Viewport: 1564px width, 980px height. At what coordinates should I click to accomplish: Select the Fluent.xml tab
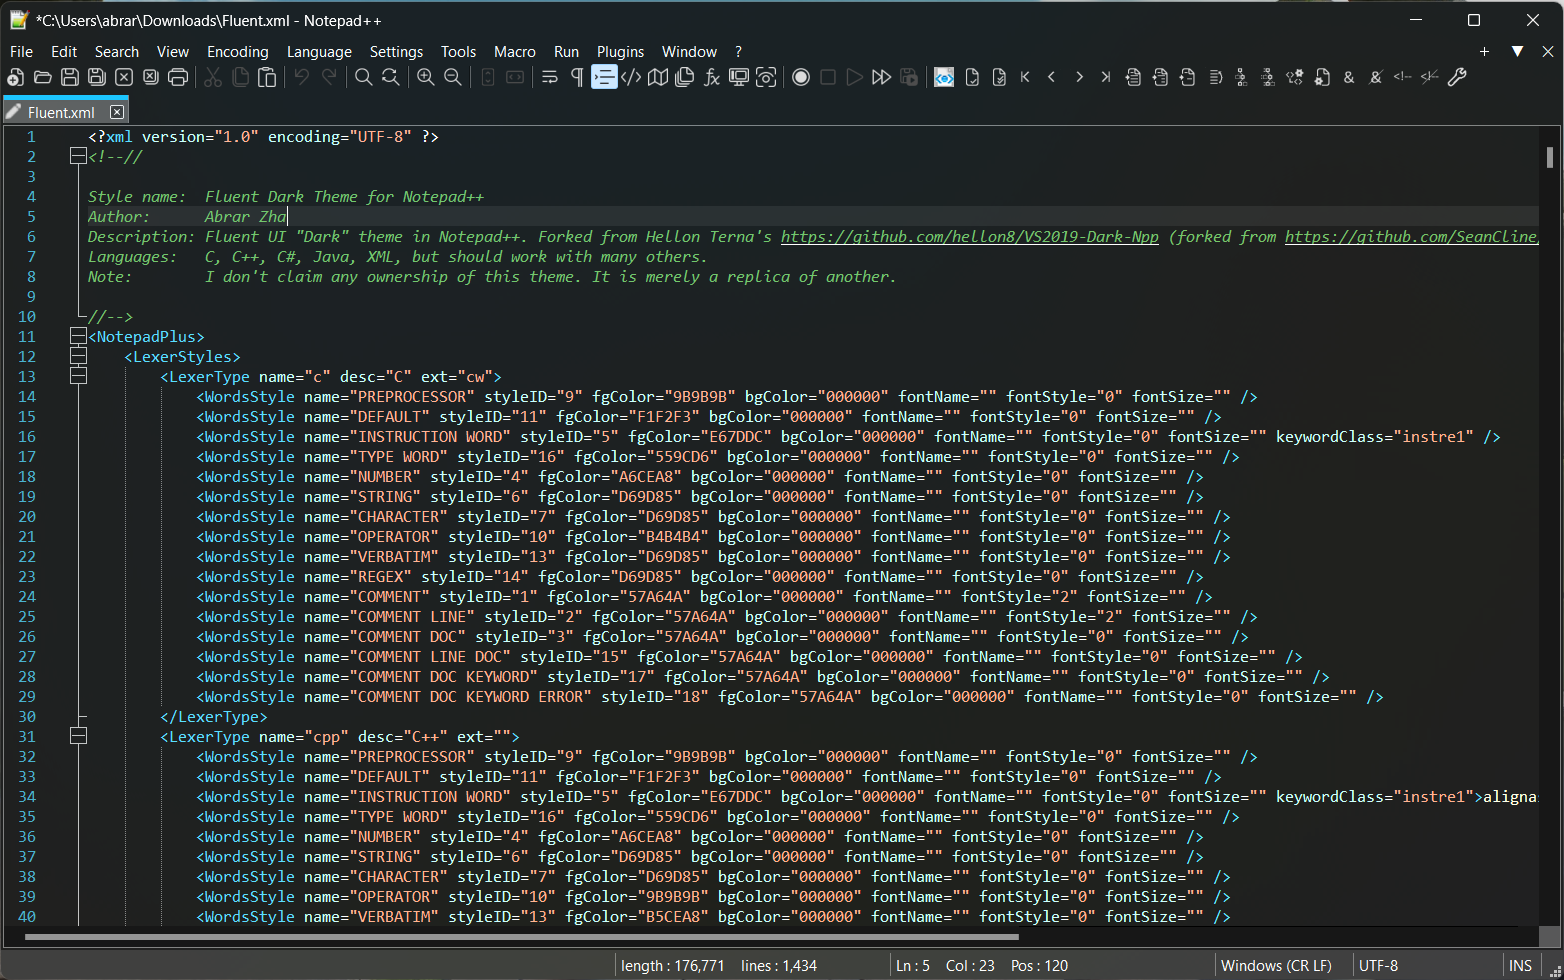60,111
